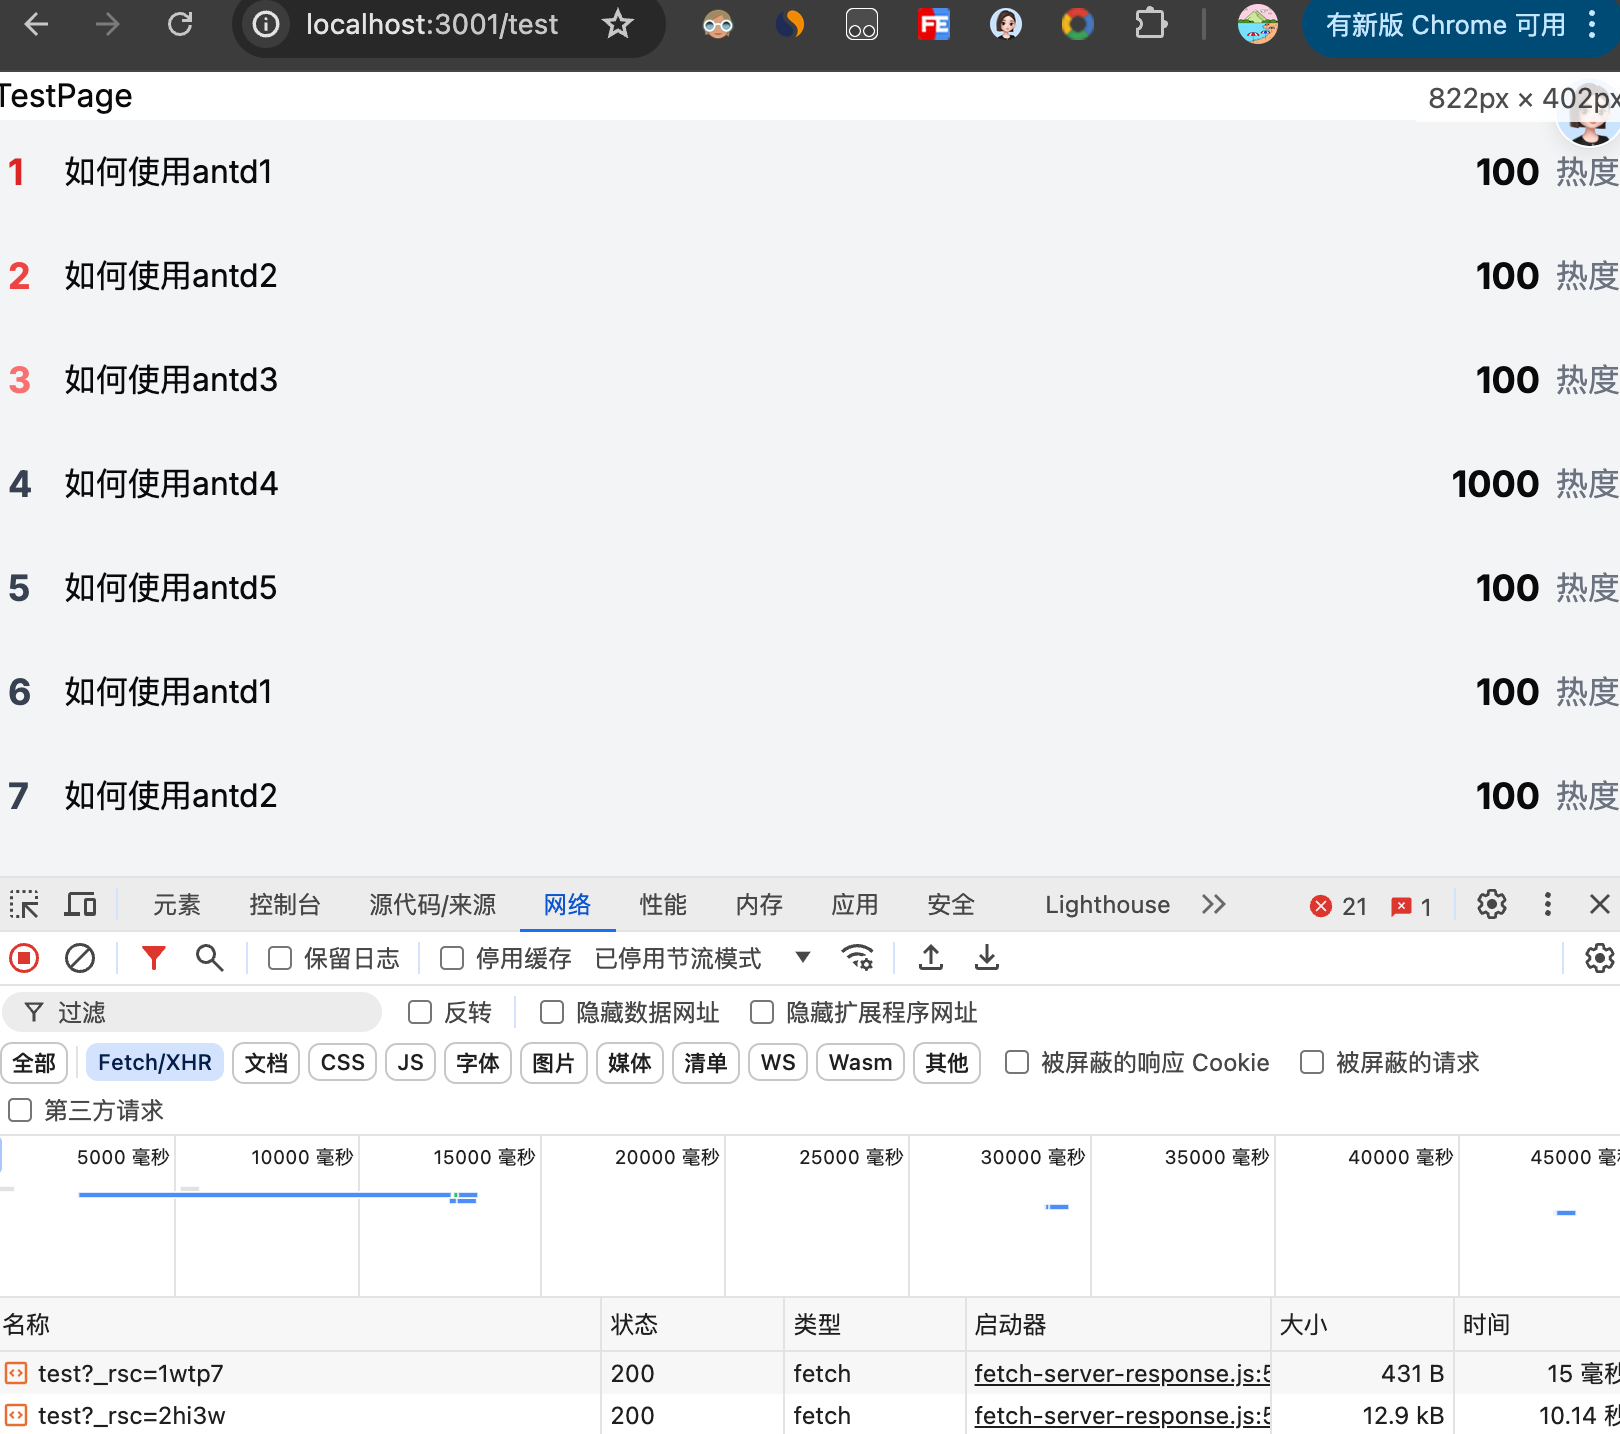Open network search with magnifier icon
This screenshot has height=1434, width=1620.
click(209, 958)
